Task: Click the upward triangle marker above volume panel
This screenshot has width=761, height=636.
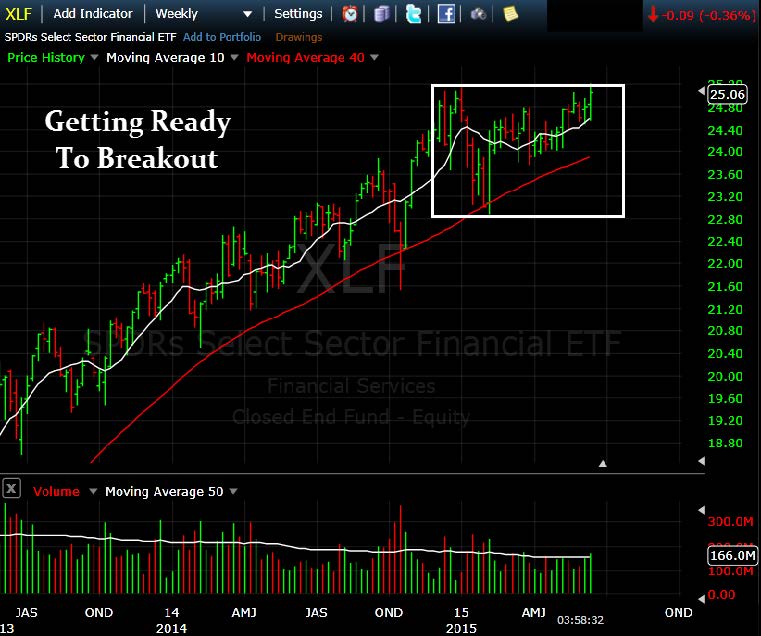Action: pyautogui.click(x=602, y=464)
